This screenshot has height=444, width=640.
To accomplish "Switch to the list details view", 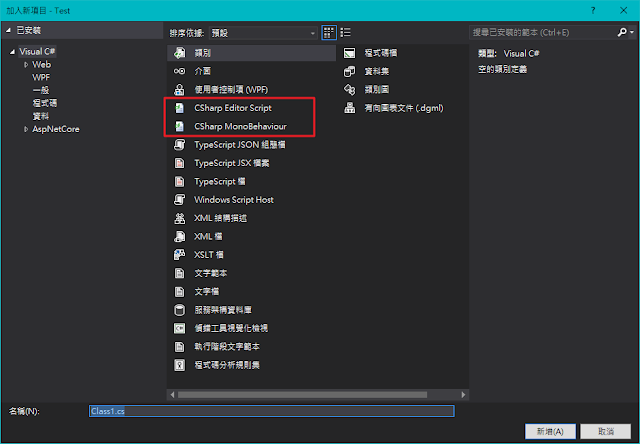I will pos(346,33).
